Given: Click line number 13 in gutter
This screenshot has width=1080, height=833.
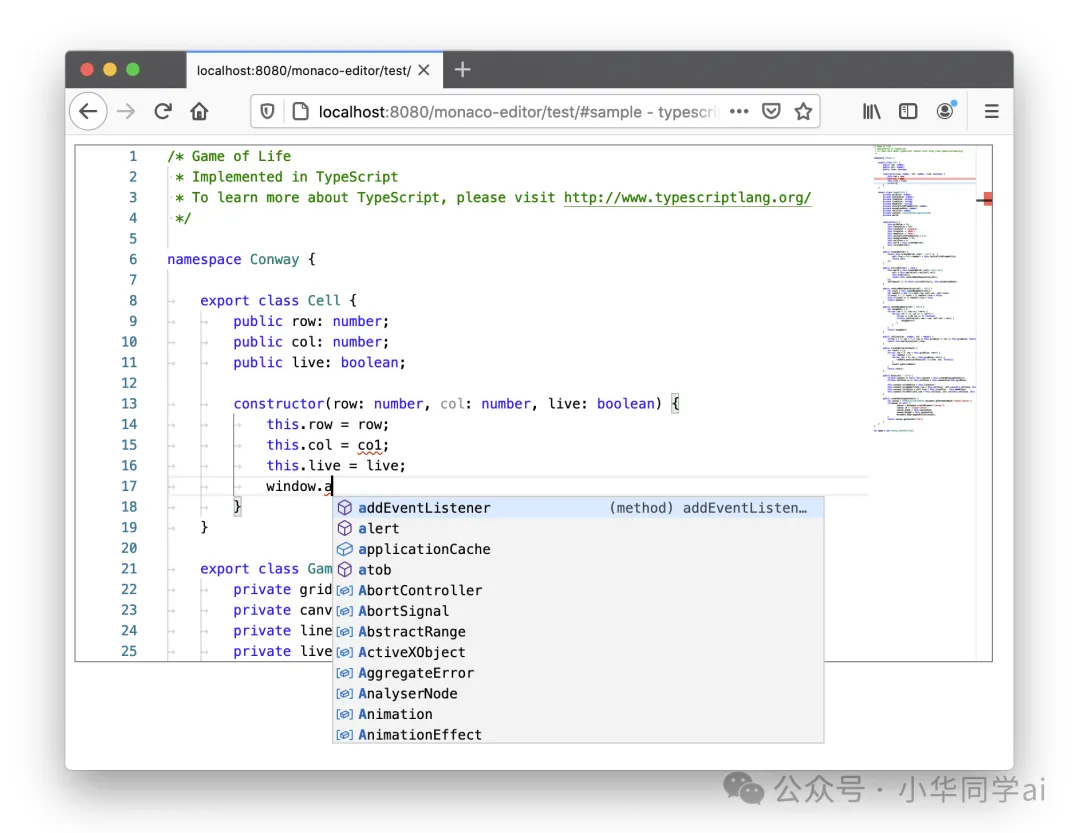Looking at the screenshot, I should [129, 404].
